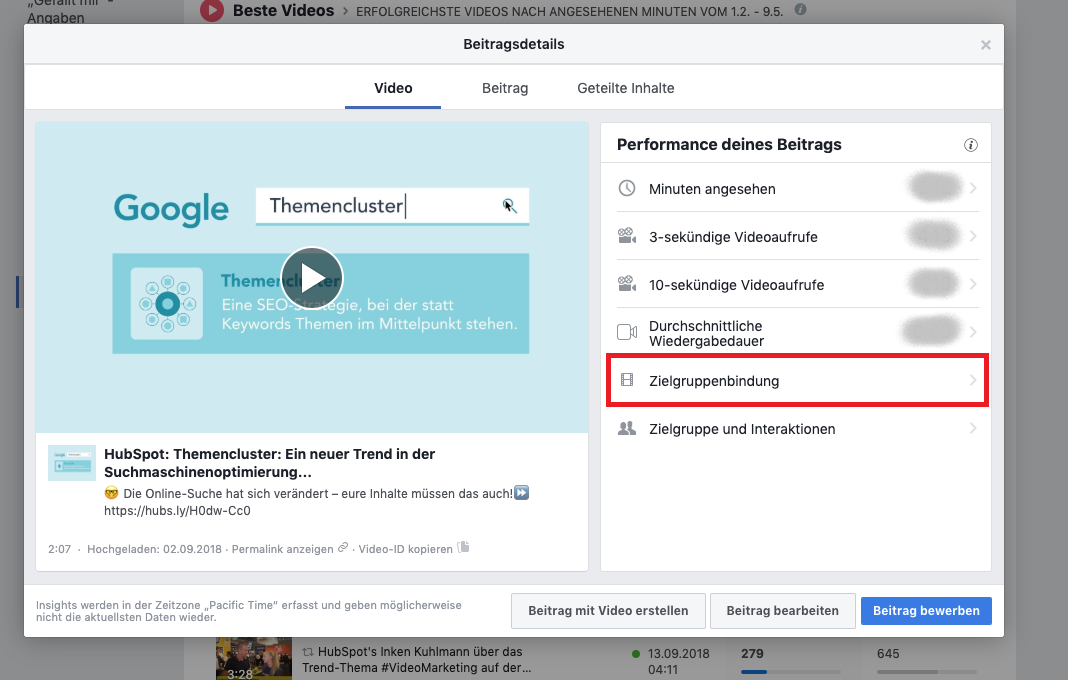Click the 13.09.2018 date in the background list
This screenshot has height=680, width=1068.
pyautogui.click(x=678, y=653)
